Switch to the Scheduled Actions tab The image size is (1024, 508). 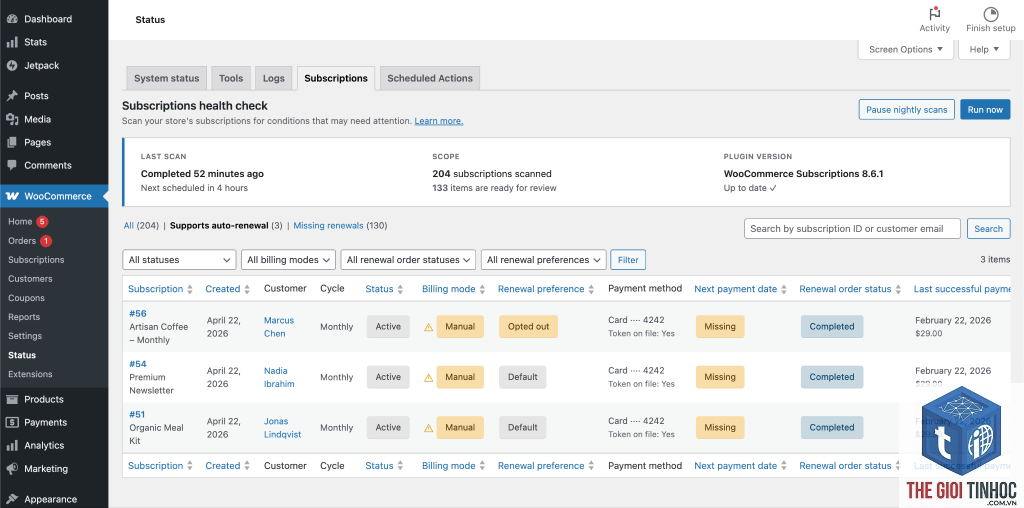point(430,78)
